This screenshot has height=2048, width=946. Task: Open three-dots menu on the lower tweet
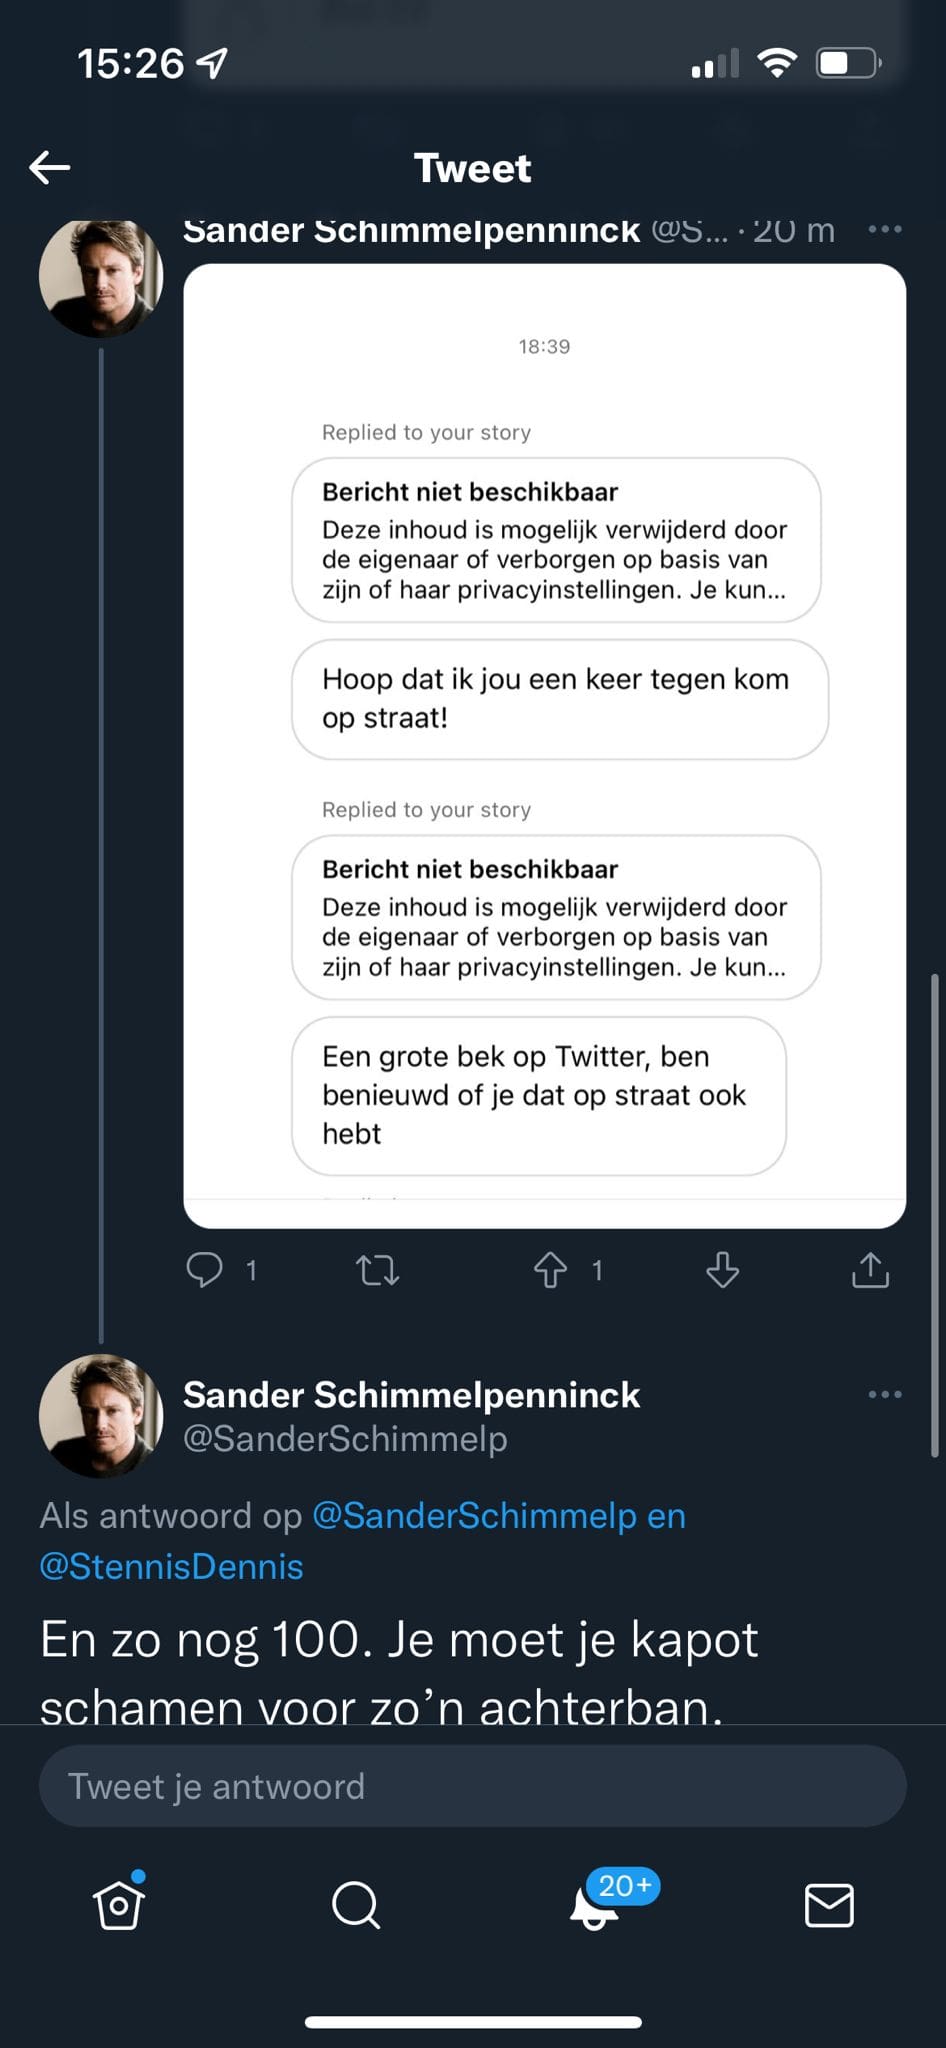(x=885, y=1394)
